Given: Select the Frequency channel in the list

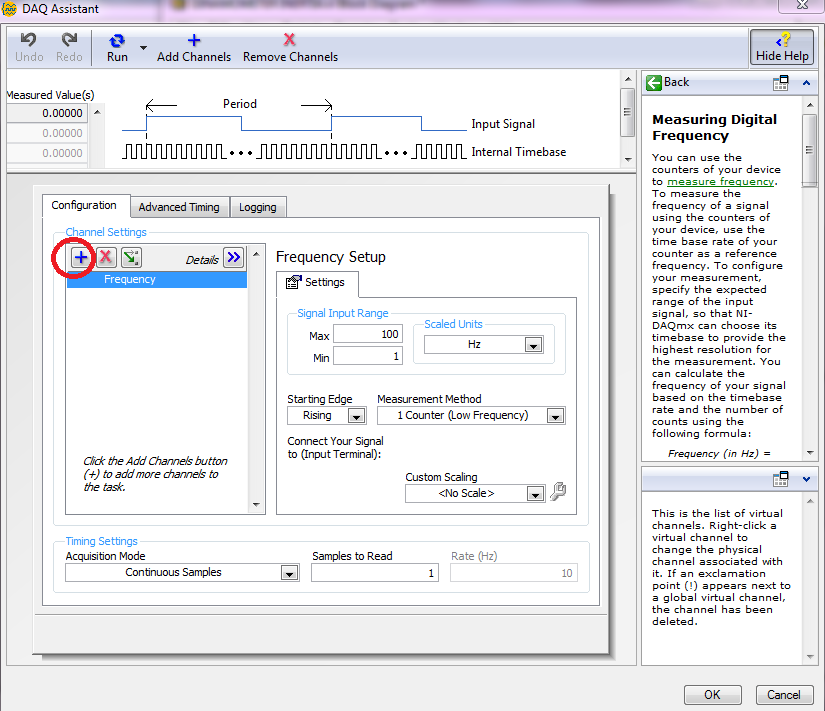Looking at the screenshot, I should point(130,280).
